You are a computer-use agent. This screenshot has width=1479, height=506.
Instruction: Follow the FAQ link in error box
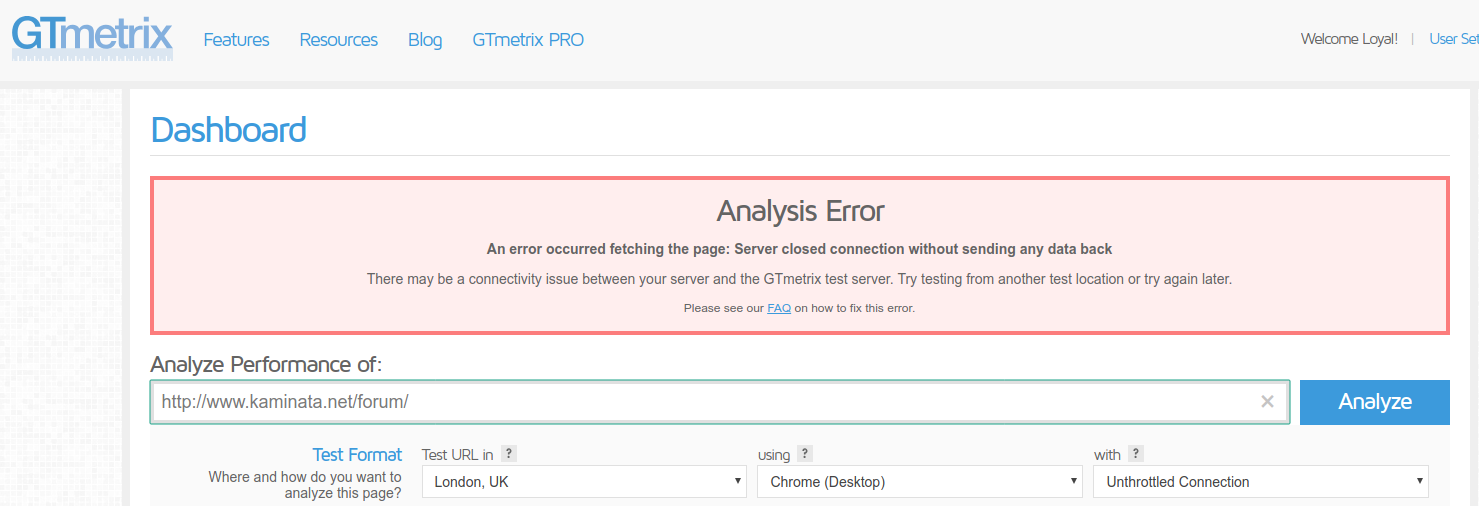point(779,308)
